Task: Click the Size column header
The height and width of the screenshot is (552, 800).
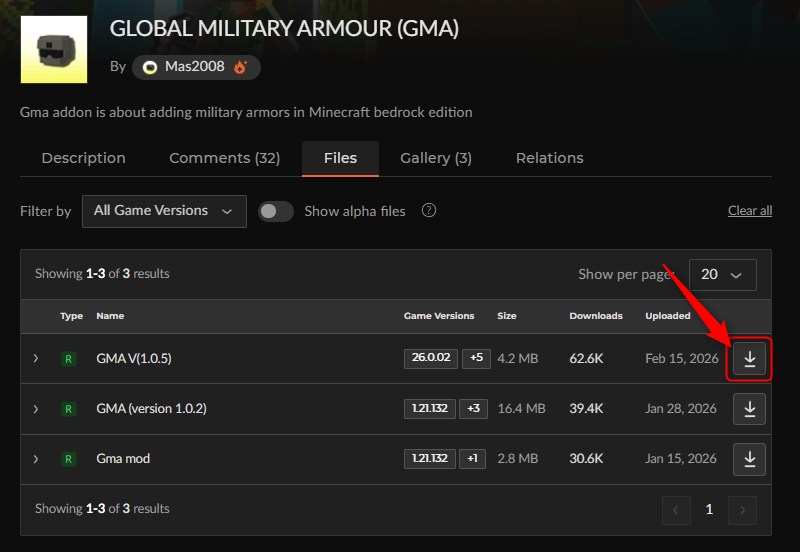Action: [507, 316]
